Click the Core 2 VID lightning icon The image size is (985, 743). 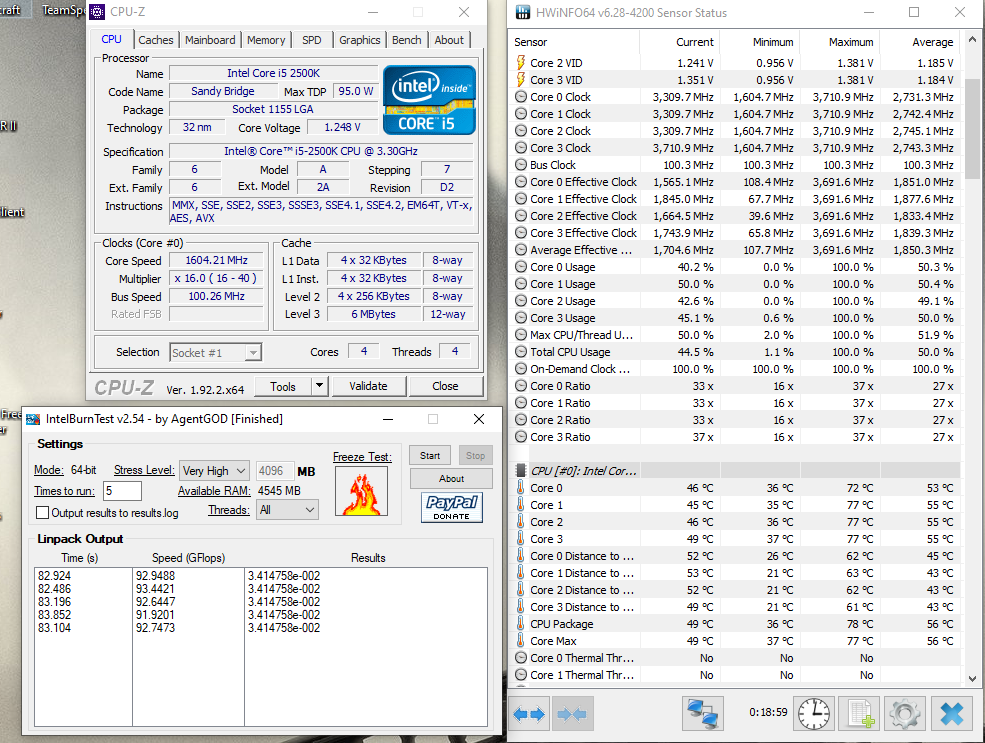pyautogui.click(x=521, y=63)
